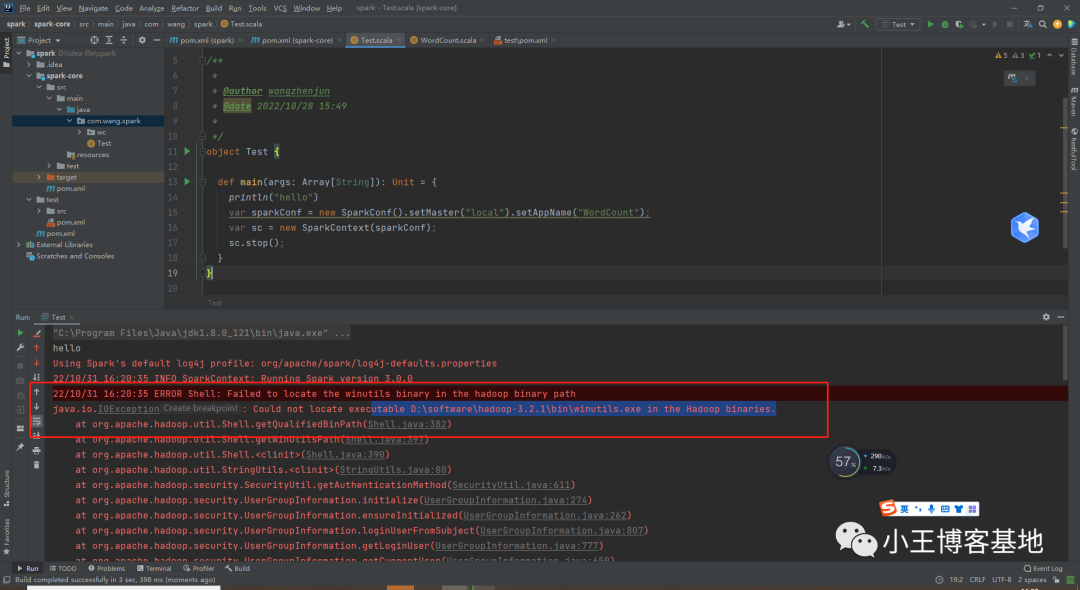Screen dimensions: 1080x590
Task: Start debugging with the green bug icon
Action: pos(945,24)
